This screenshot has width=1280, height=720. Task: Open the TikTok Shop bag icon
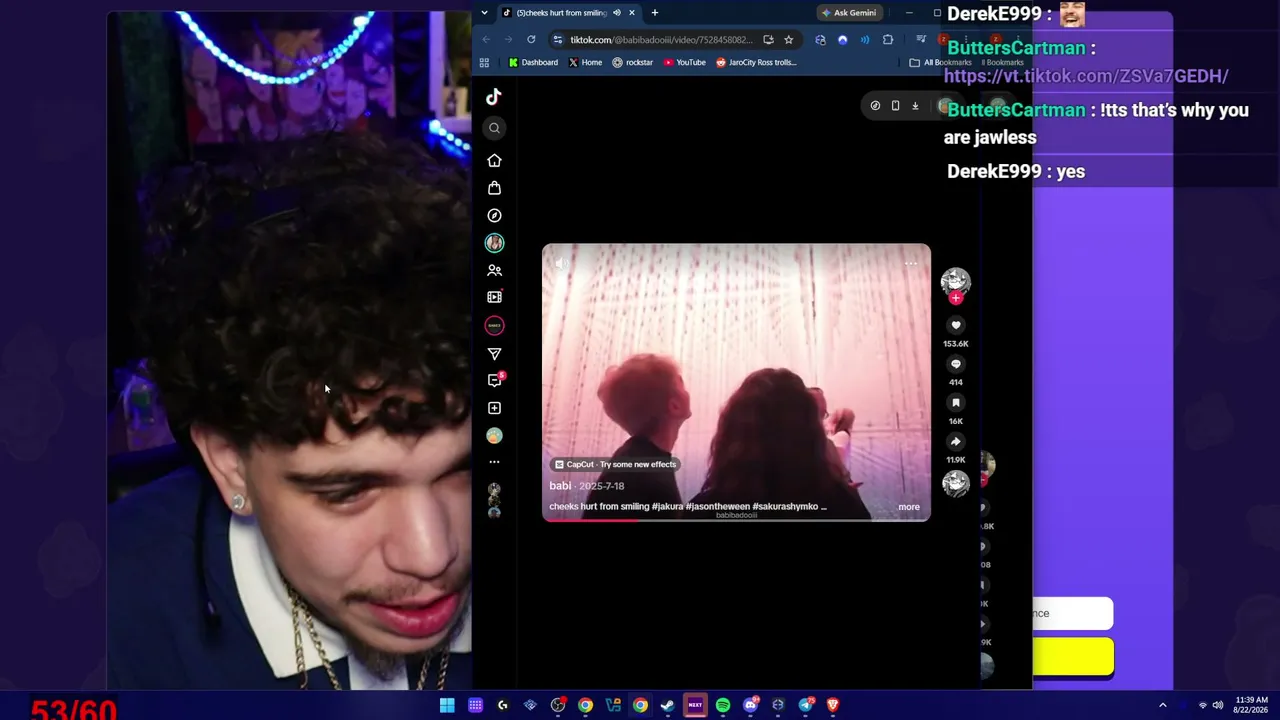coord(494,188)
